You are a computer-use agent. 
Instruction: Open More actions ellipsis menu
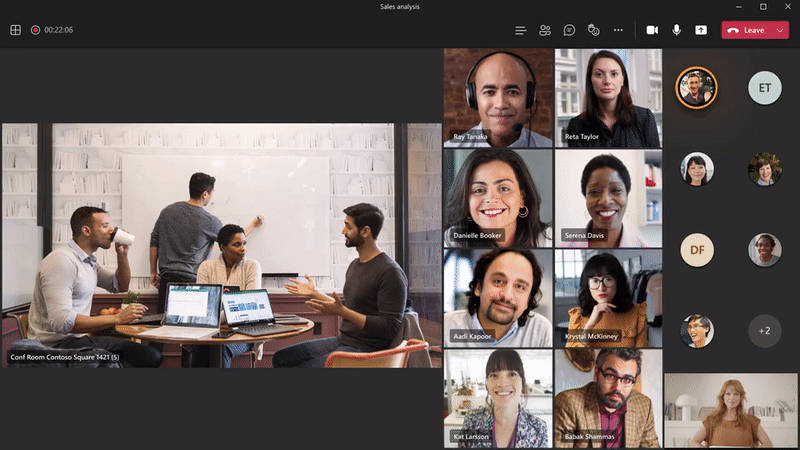(x=618, y=30)
